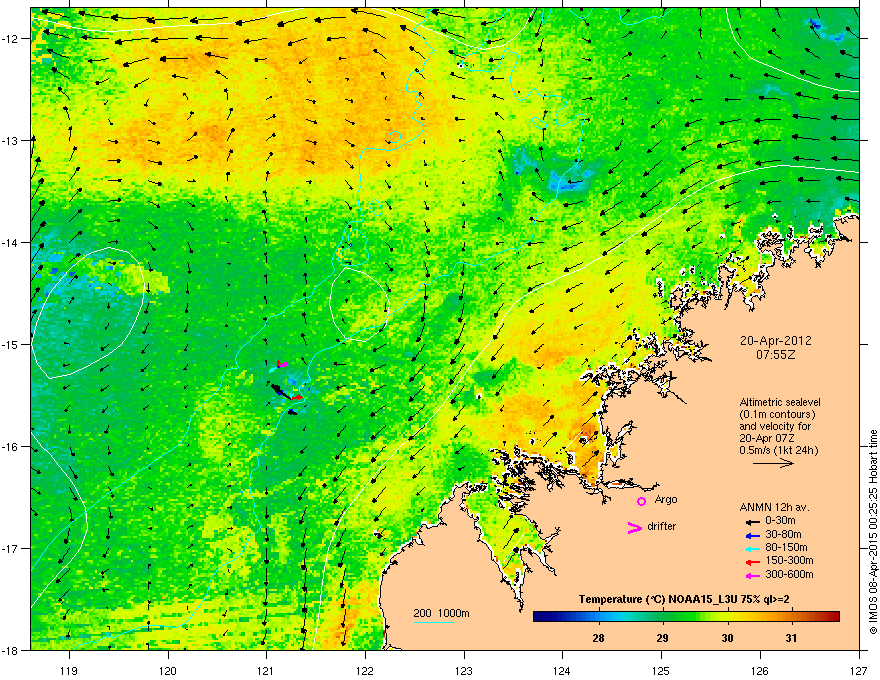Click the '30-80m' depth label

(783, 534)
